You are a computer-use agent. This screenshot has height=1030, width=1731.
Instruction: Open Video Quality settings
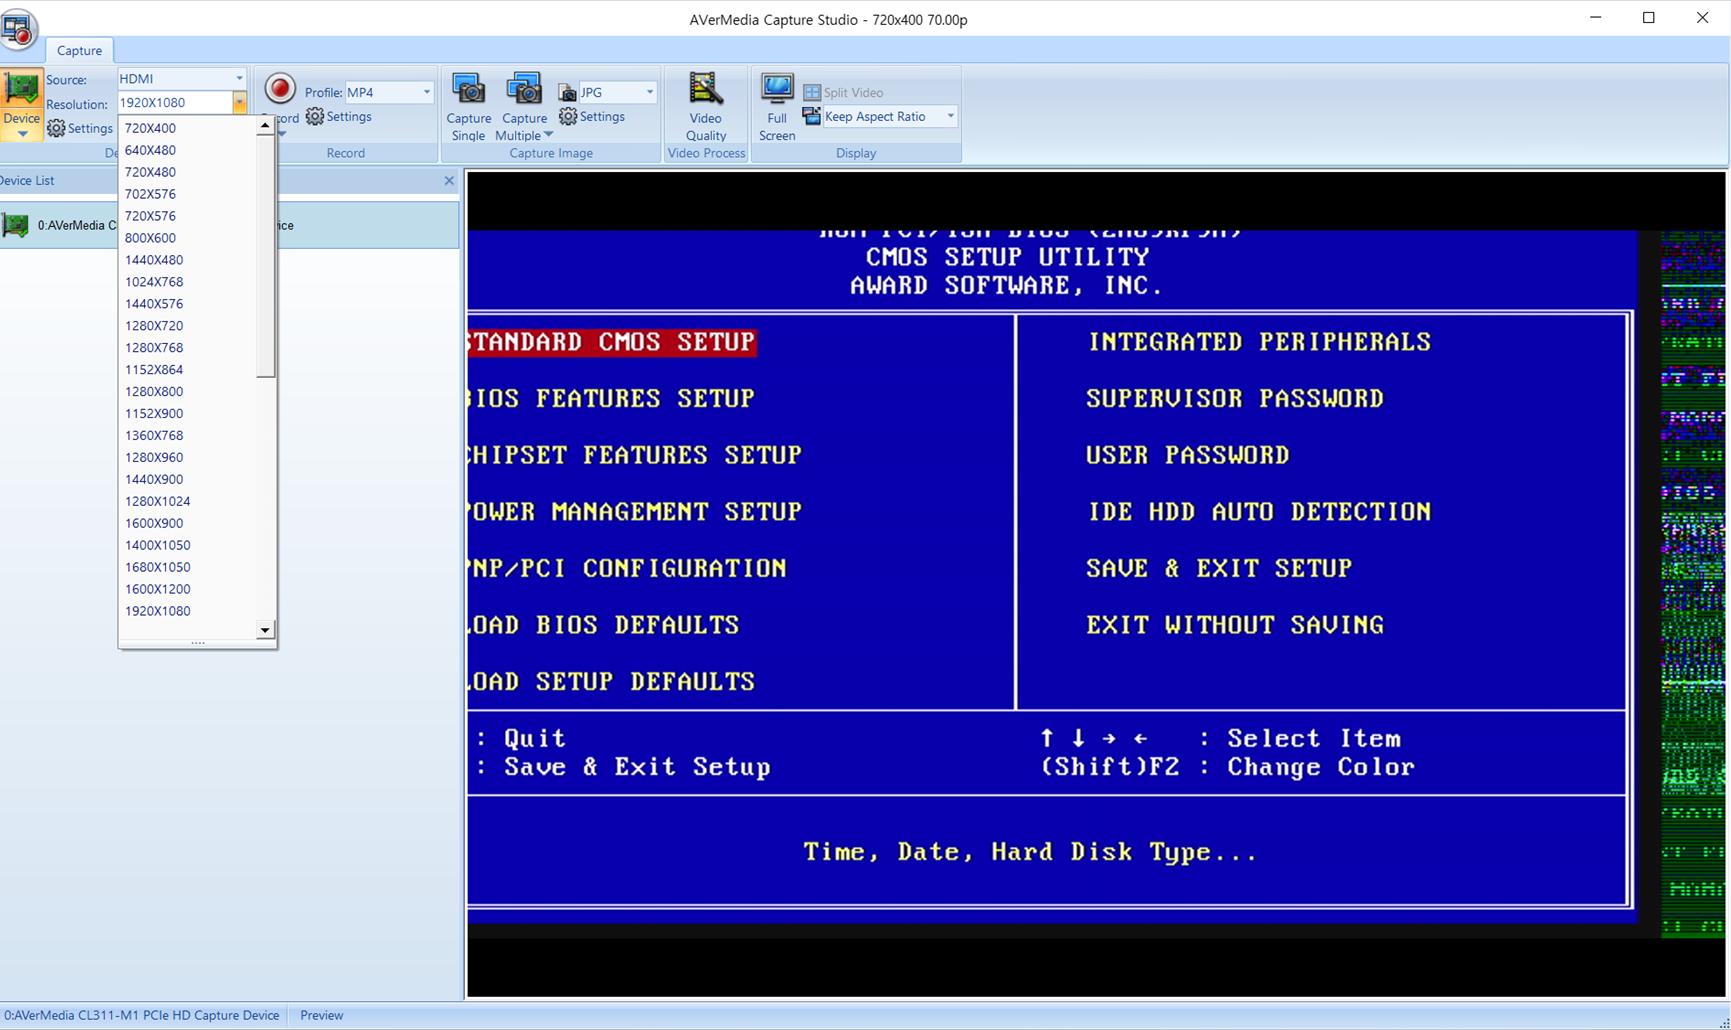[x=706, y=107]
